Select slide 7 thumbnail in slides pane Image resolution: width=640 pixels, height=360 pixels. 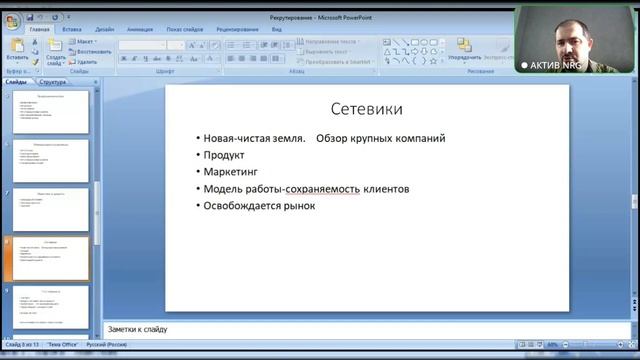(51, 210)
